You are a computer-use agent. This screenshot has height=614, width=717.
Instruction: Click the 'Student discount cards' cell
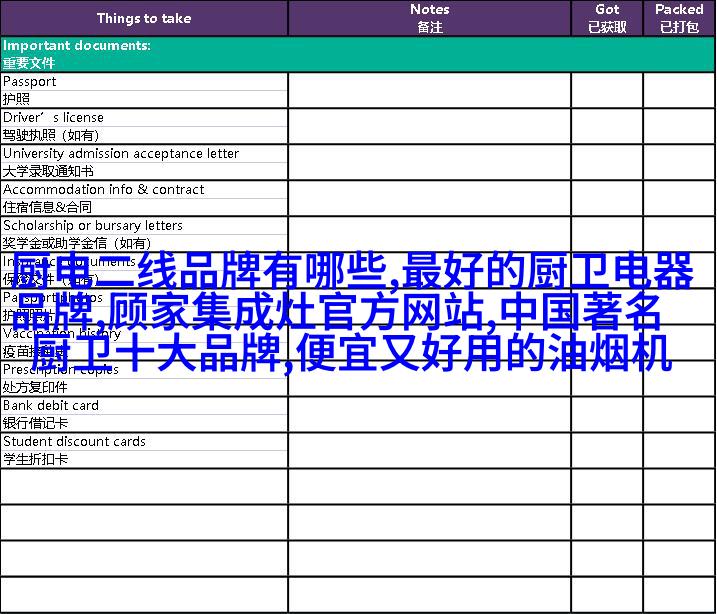(x=144, y=442)
